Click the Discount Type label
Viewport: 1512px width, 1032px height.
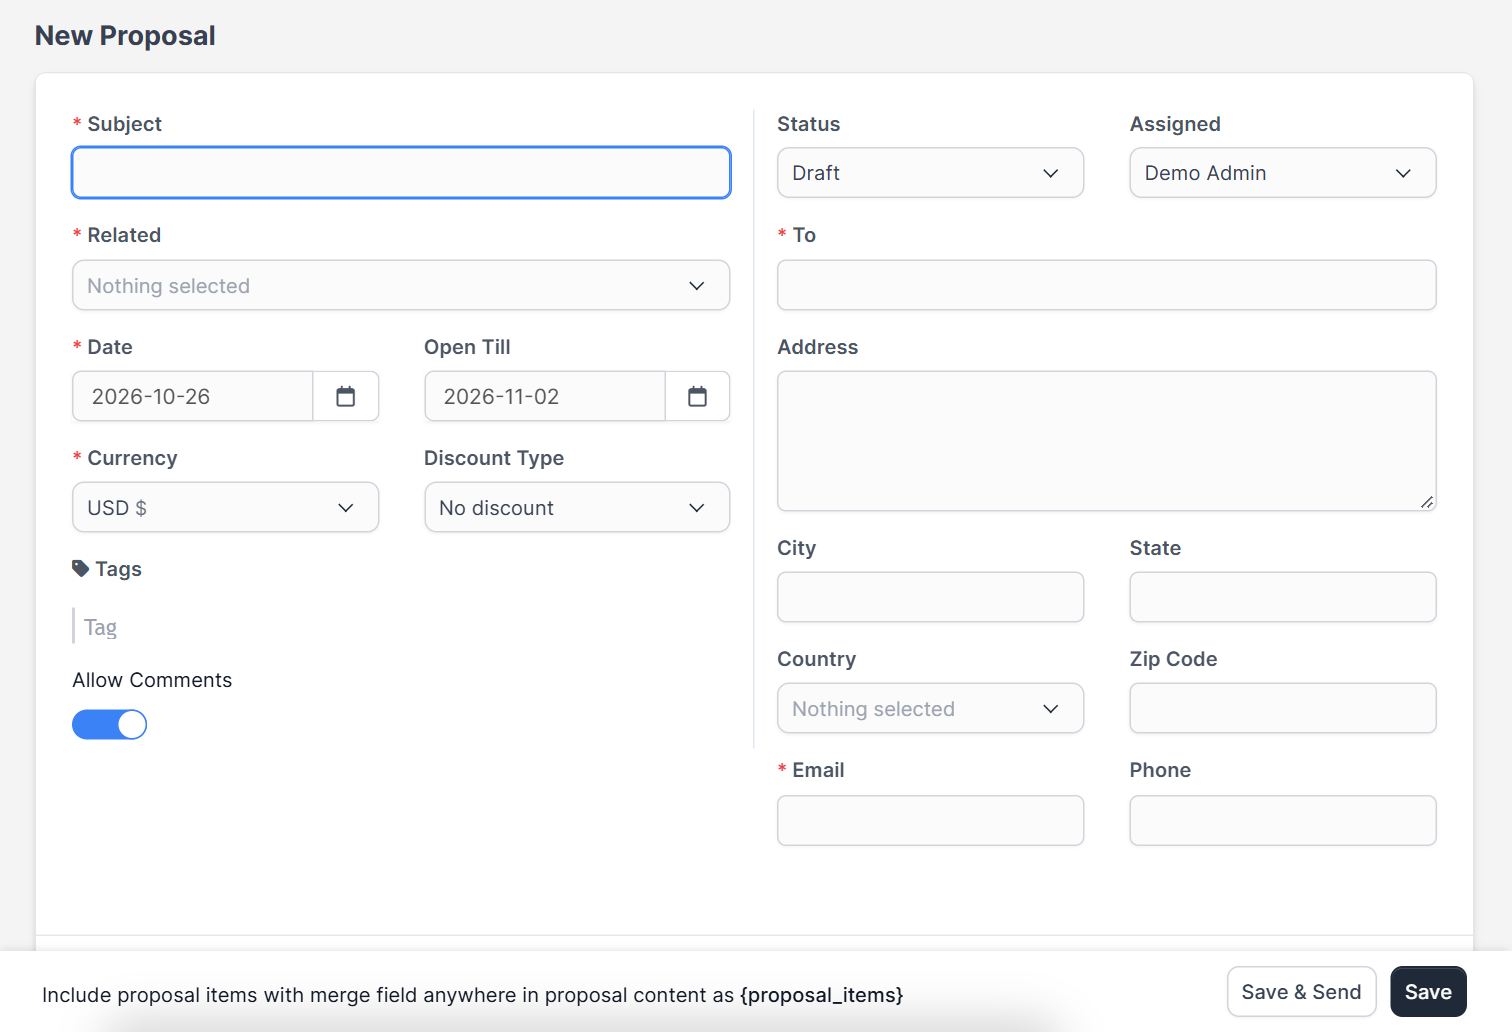point(494,458)
